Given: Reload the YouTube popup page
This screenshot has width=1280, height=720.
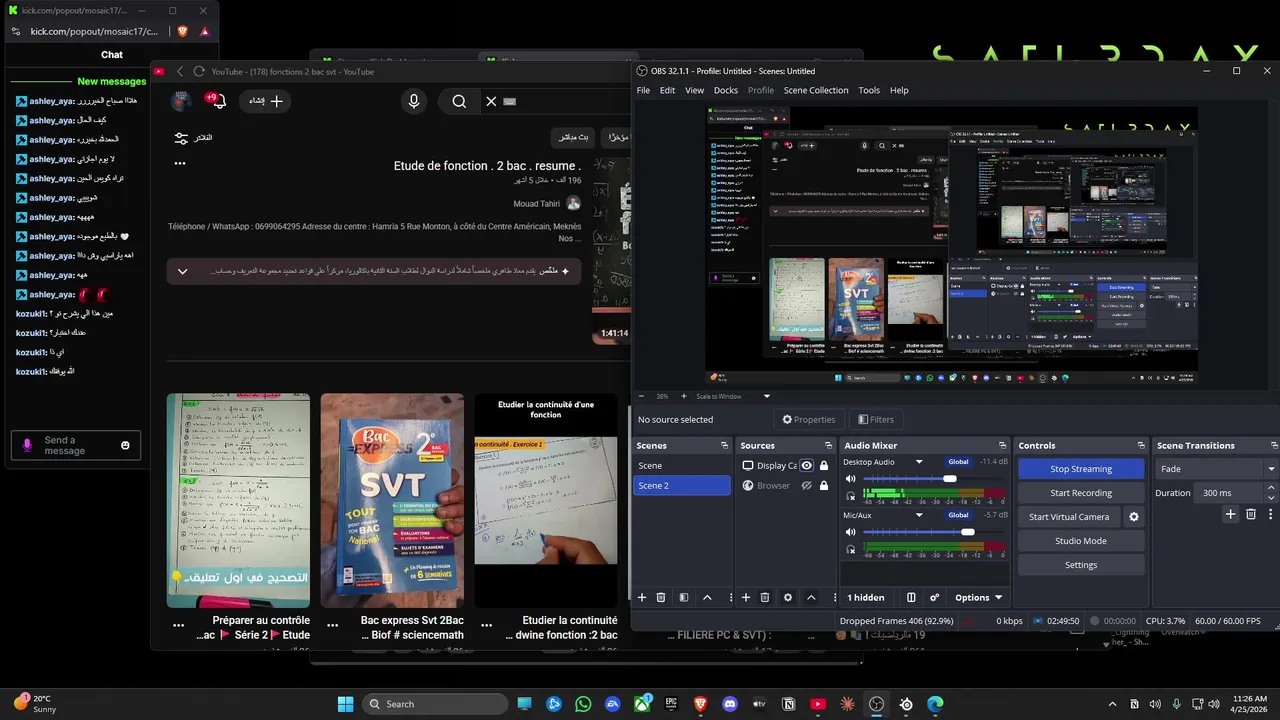Looking at the screenshot, I should pyautogui.click(x=199, y=71).
